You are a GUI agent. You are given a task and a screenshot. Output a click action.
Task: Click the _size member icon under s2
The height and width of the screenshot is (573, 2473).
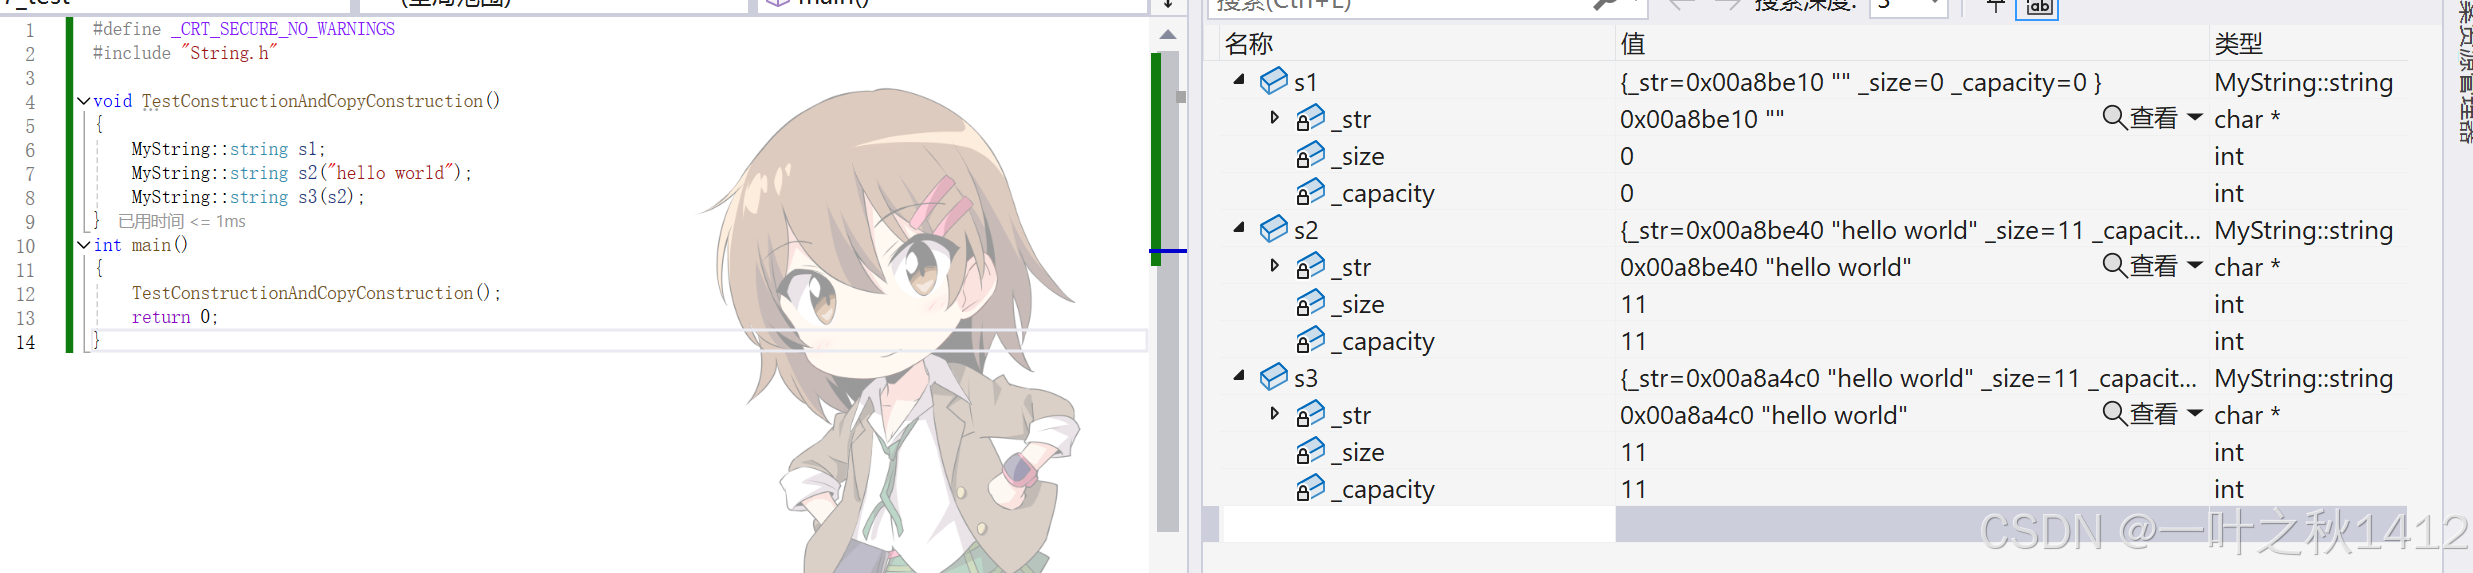tap(1310, 303)
